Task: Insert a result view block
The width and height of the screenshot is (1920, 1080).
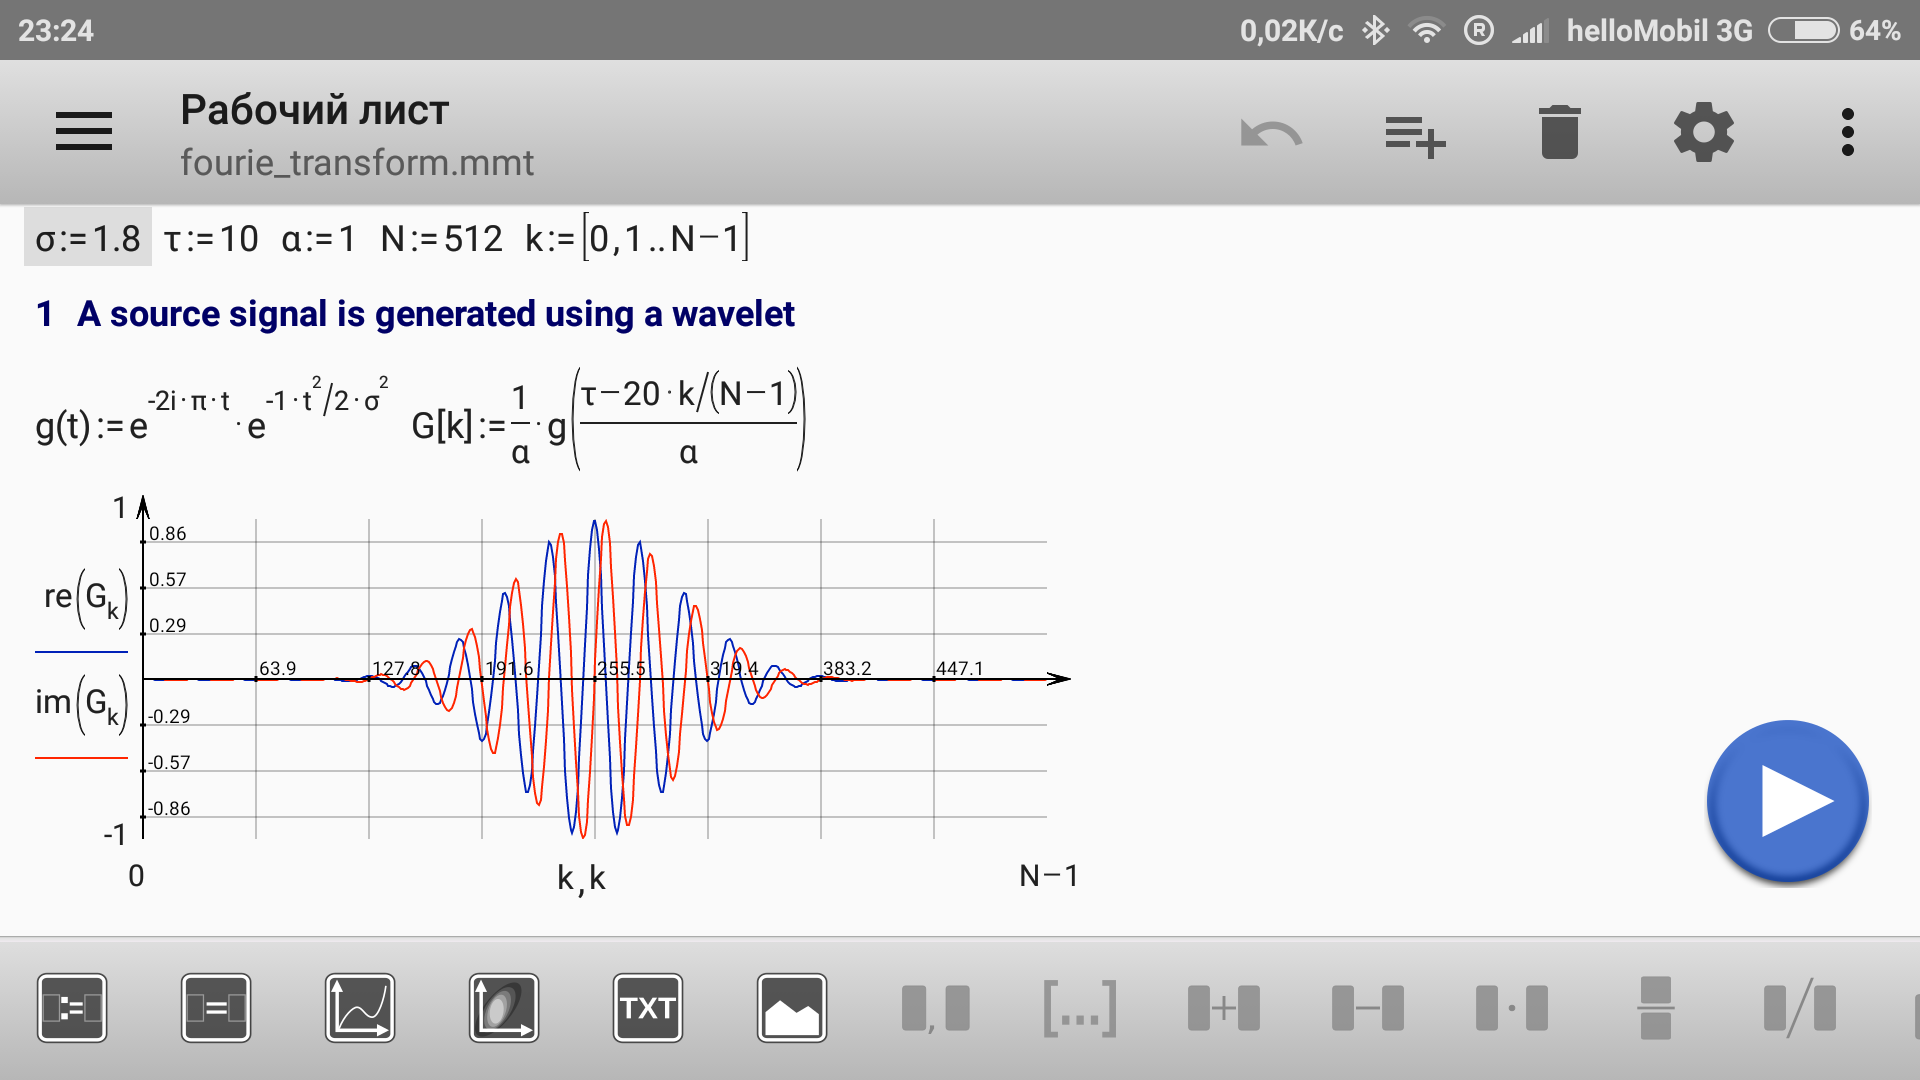Action: click(x=216, y=1008)
